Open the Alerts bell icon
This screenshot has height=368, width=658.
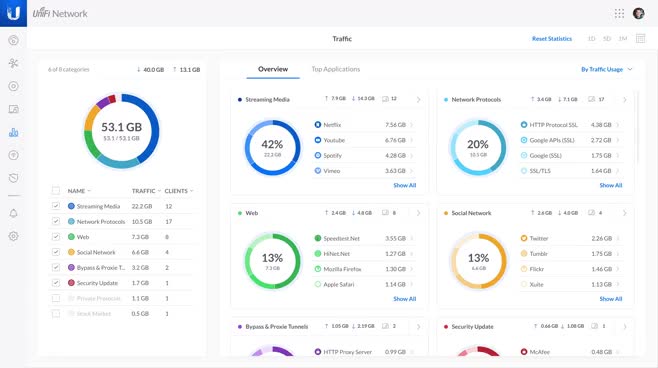pos(13,213)
